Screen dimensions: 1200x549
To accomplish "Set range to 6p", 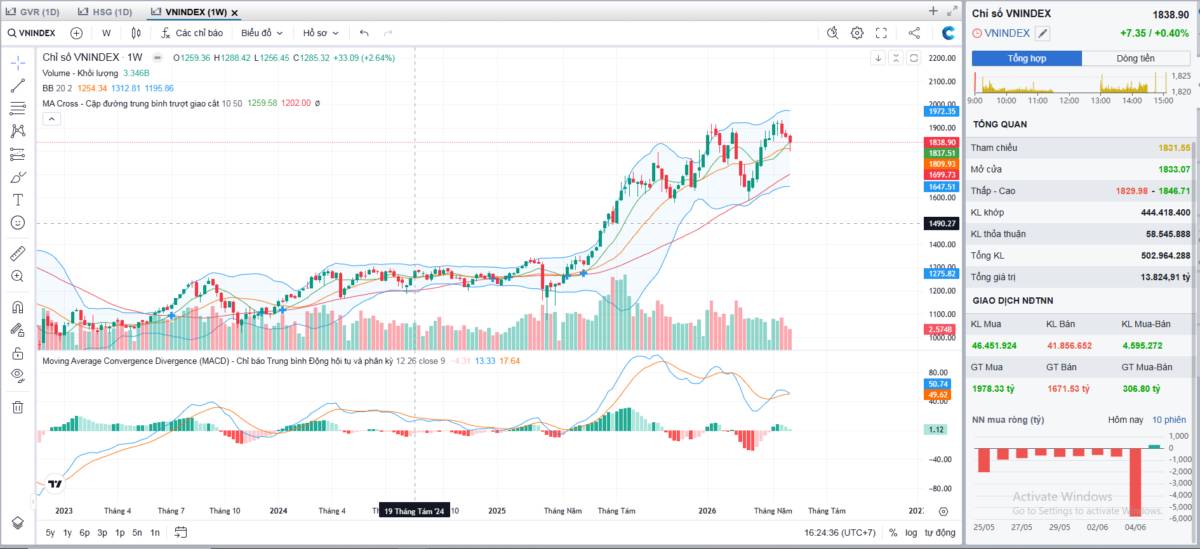I will tap(85, 533).
